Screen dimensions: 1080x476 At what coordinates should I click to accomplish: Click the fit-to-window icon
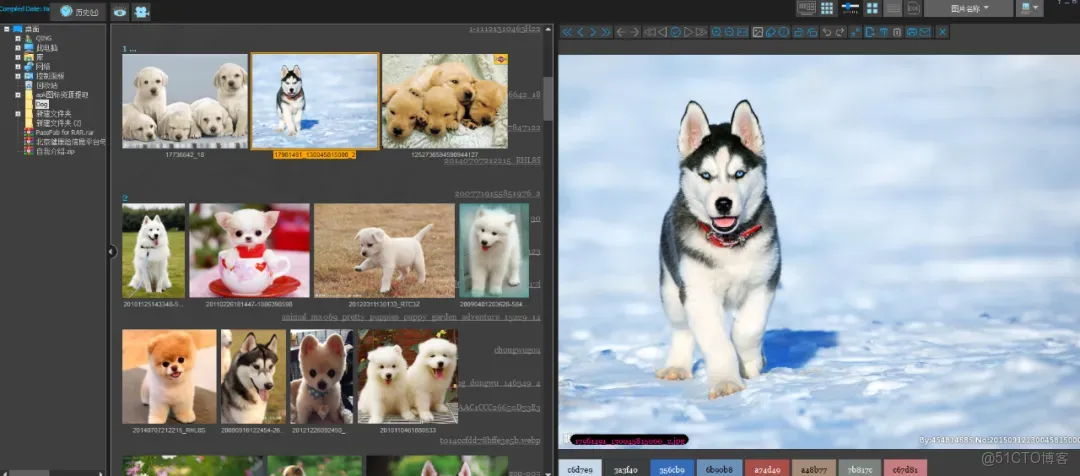742,32
